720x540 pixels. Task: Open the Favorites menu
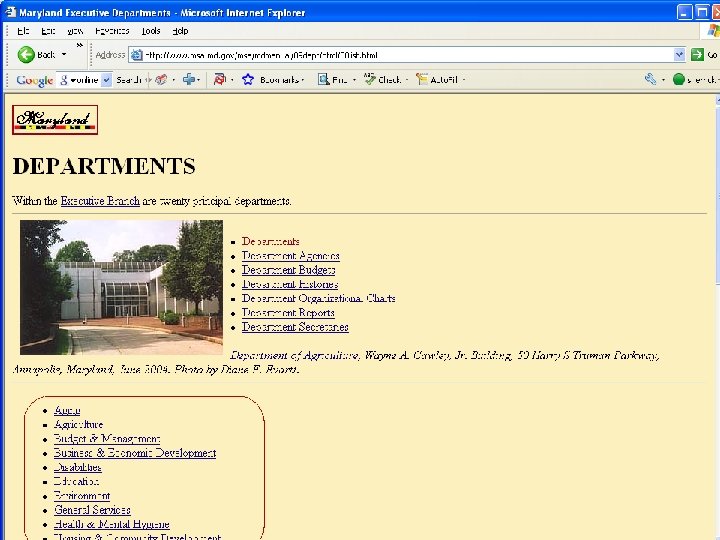tap(112, 31)
